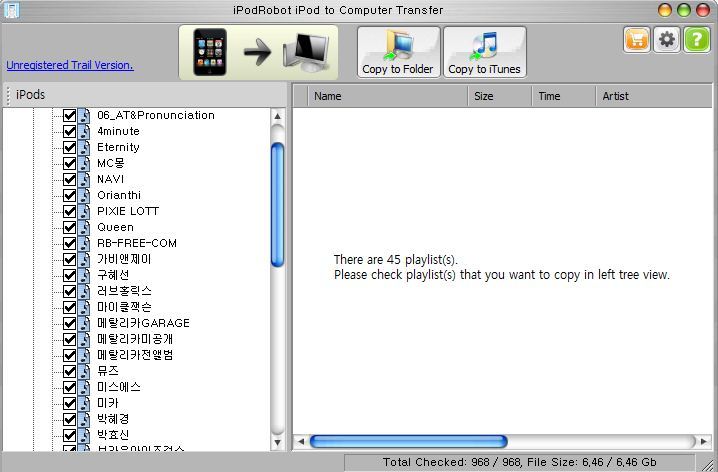Click the iPod to computer transfer graphic

(x=258, y=52)
